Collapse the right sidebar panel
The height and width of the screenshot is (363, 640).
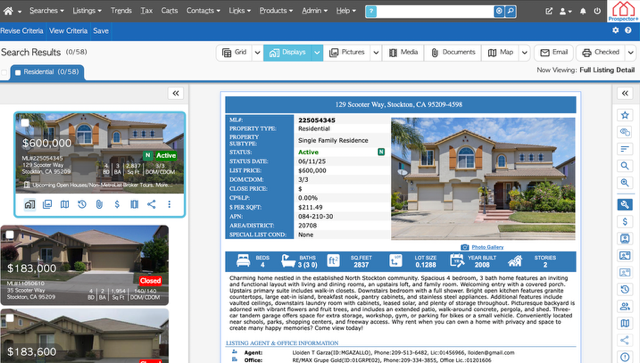click(625, 93)
